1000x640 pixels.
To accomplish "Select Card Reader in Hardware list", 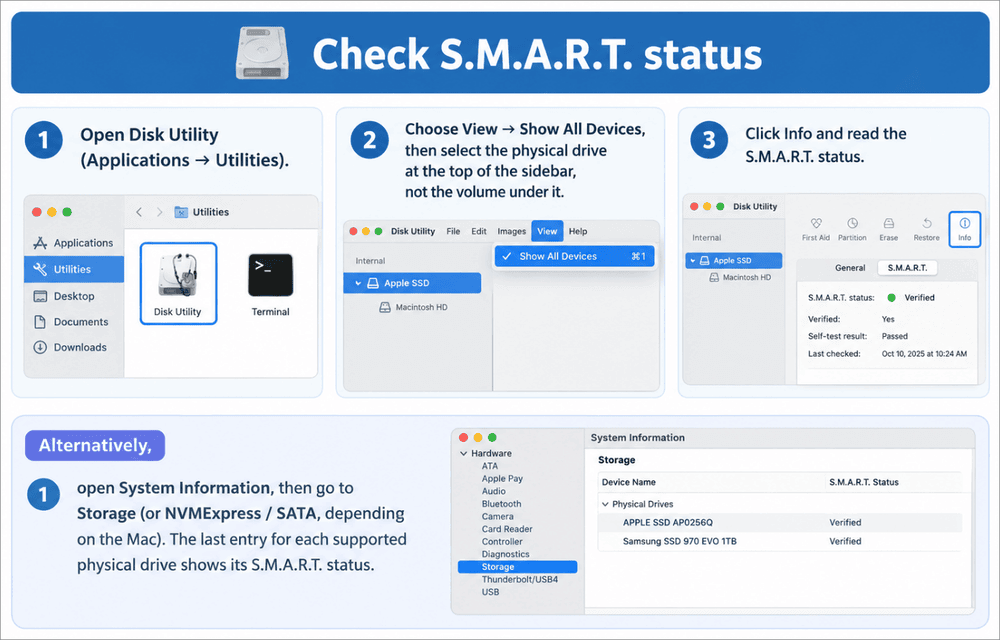I will (x=507, y=529).
